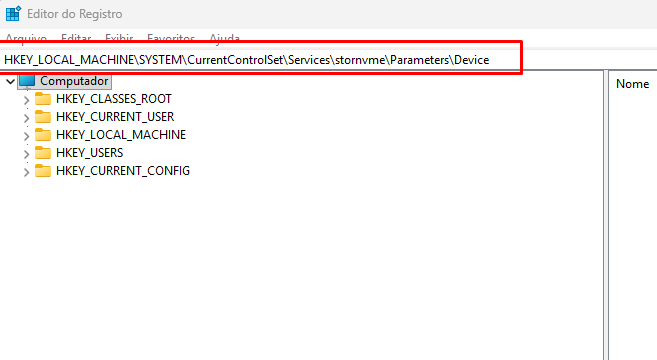Click the HKEY_CURRENT_USER folder icon
This screenshot has width=657, height=360.
(43, 117)
